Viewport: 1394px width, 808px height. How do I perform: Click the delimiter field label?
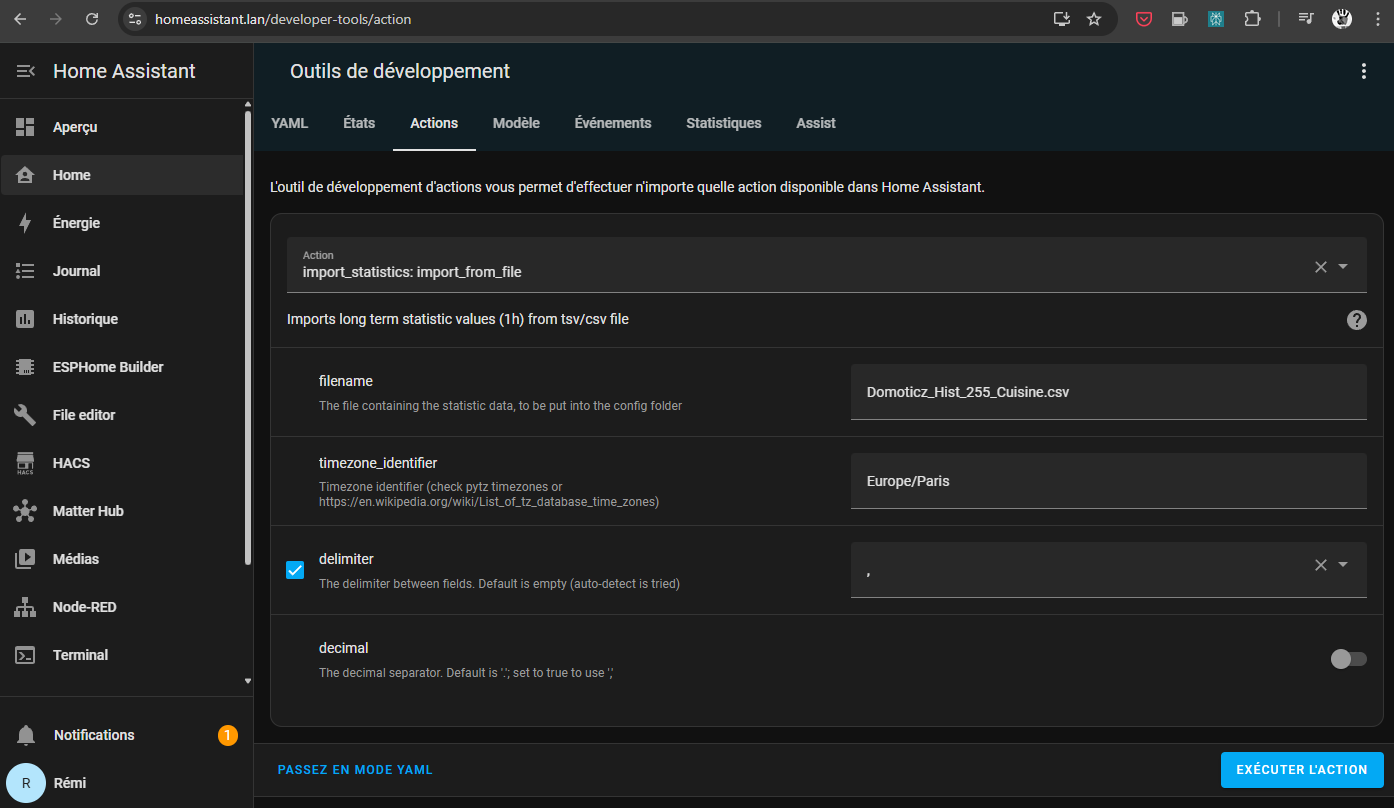pyautogui.click(x=346, y=559)
